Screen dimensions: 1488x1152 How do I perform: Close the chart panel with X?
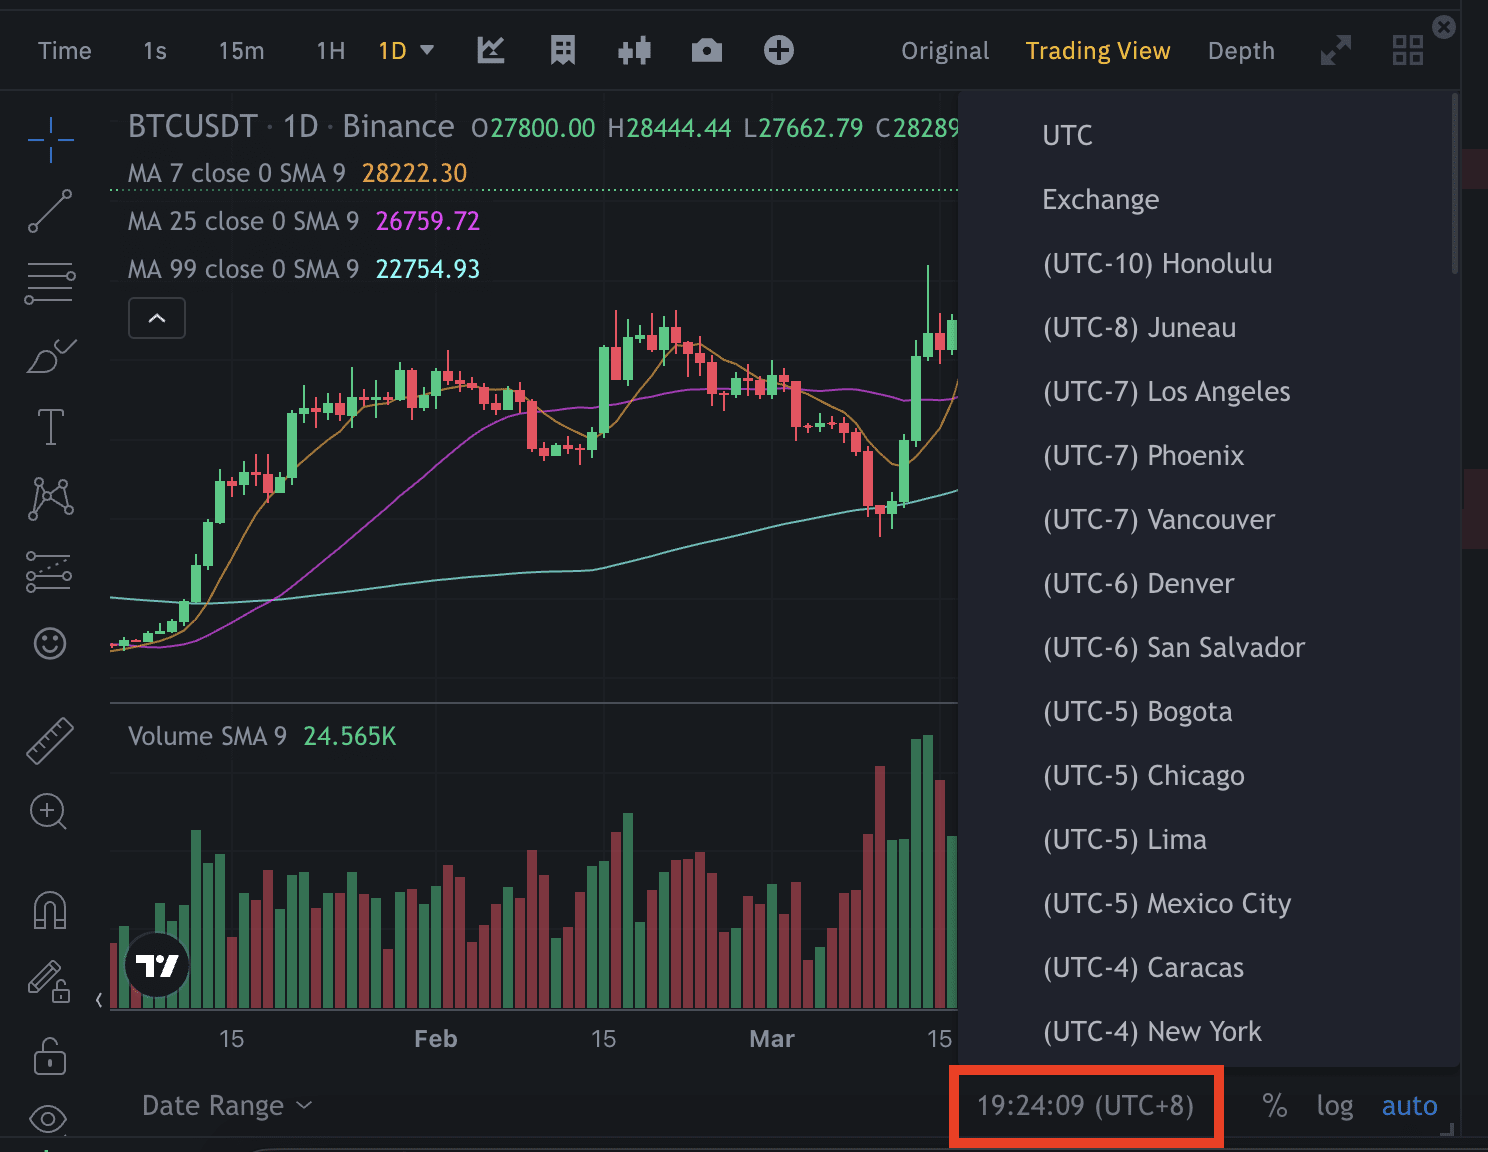(x=1444, y=27)
